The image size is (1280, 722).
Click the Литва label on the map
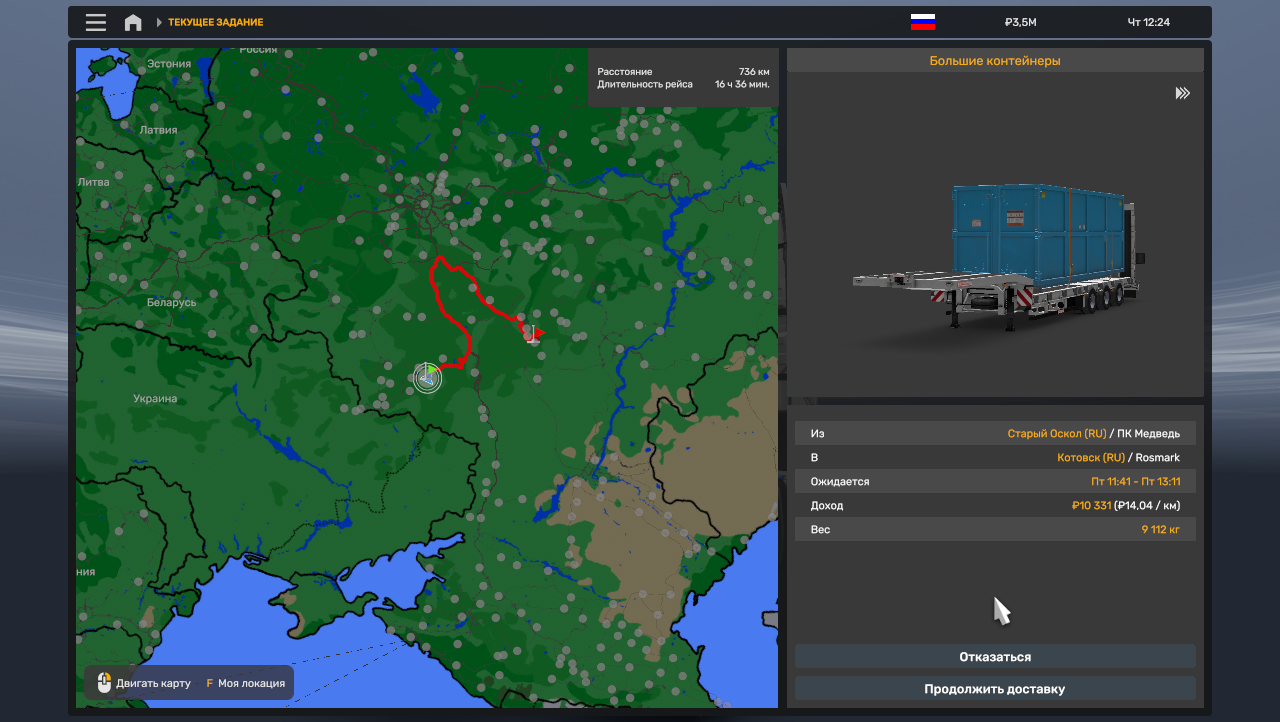(94, 182)
